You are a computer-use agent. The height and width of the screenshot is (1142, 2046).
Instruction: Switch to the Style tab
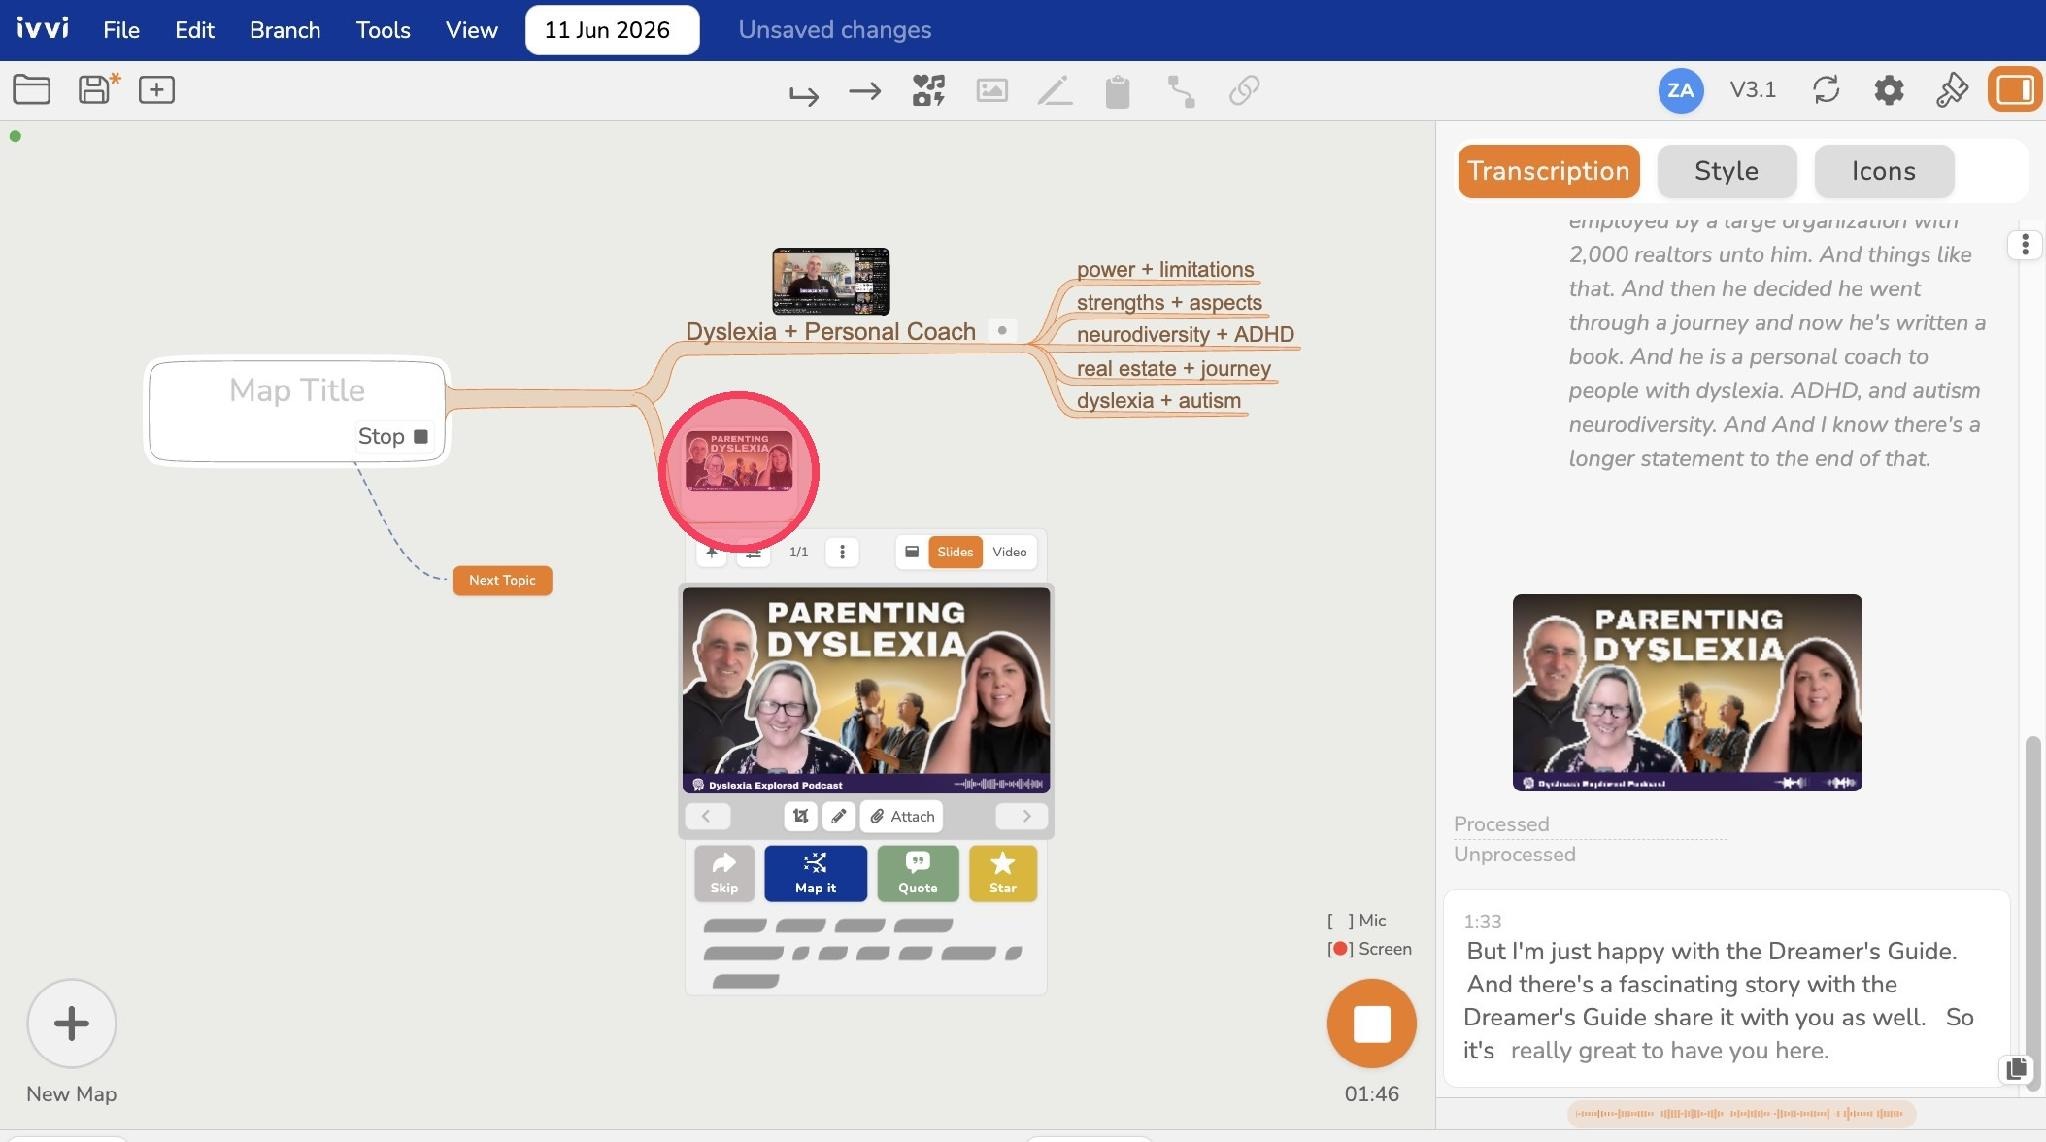1726,171
